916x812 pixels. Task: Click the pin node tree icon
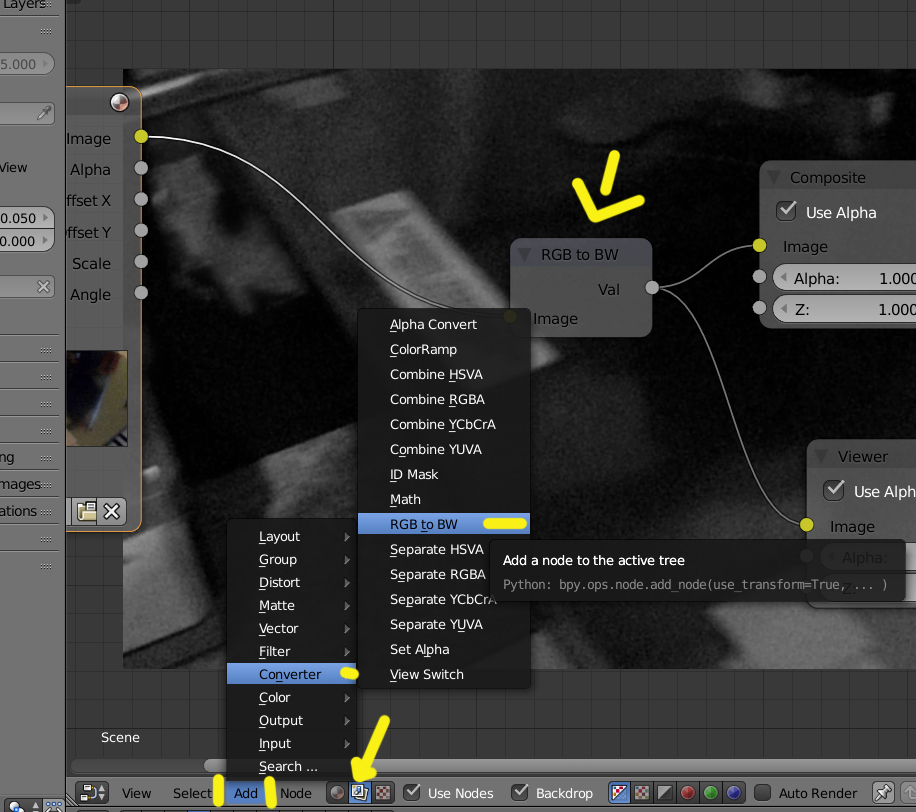(x=883, y=793)
